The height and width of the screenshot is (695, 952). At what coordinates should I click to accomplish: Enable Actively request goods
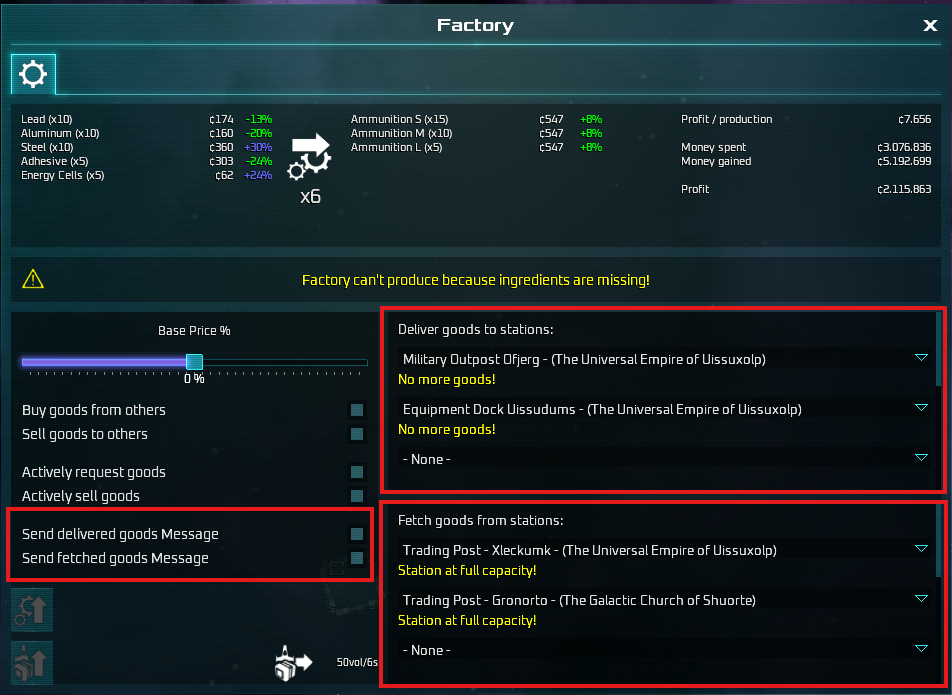click(356, 472)
